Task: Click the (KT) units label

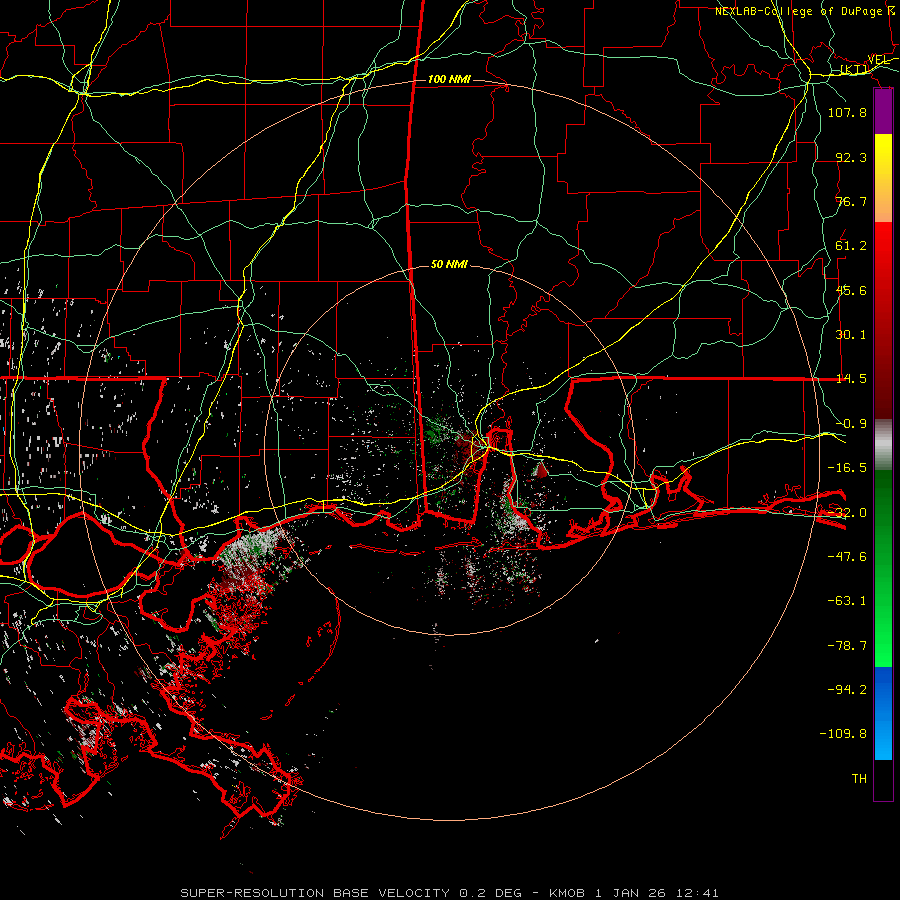Action: 854,70
